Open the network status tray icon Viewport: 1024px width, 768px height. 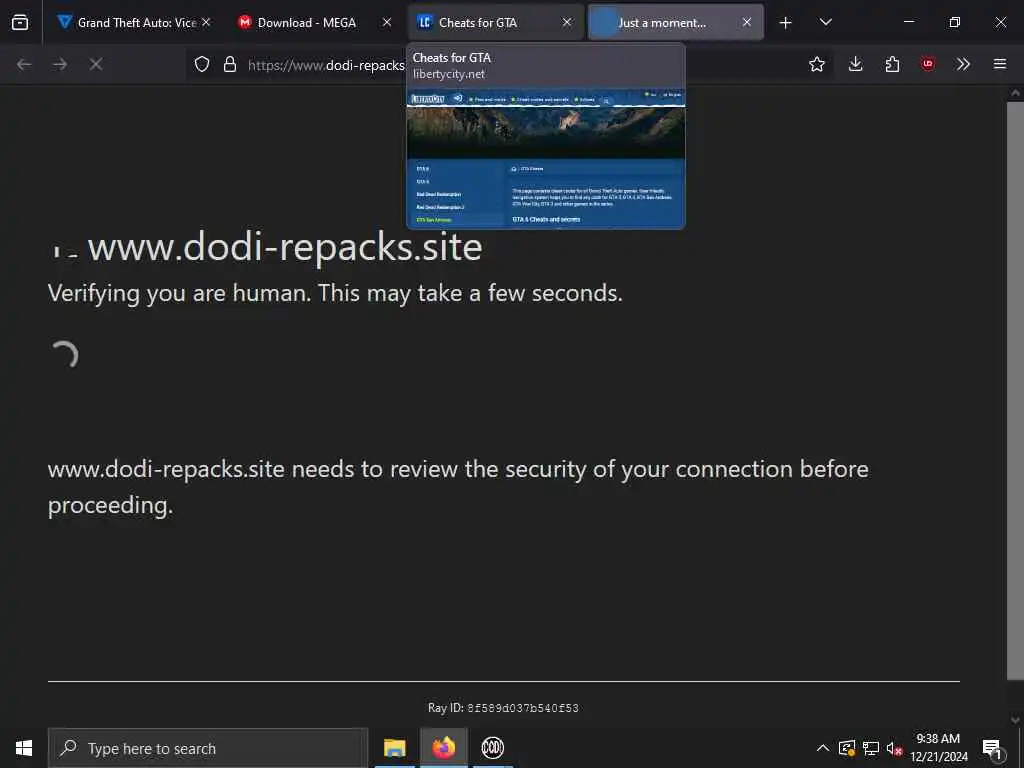(x=871, y=748)
